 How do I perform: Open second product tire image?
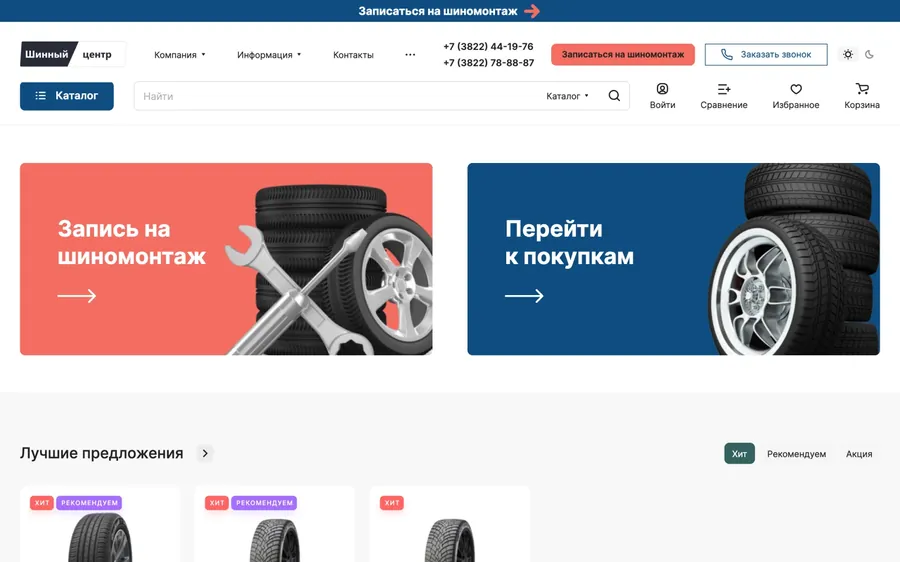click(x=275, y=540)
